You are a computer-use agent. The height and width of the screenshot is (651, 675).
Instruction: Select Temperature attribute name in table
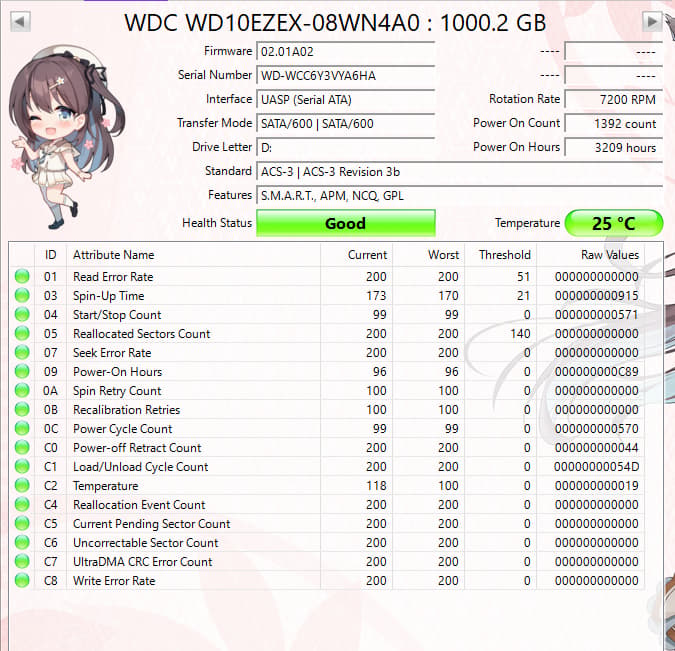click(105, 486)
